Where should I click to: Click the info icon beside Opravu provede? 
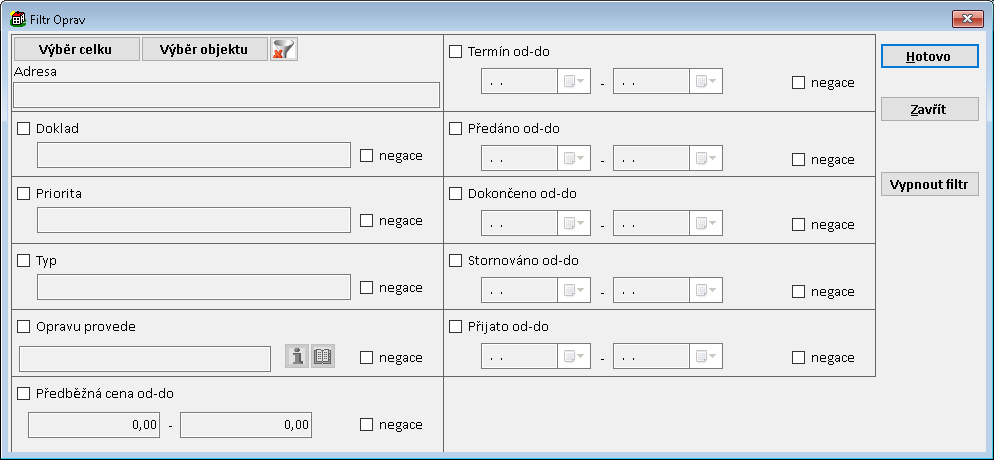(x=298, y=356)
